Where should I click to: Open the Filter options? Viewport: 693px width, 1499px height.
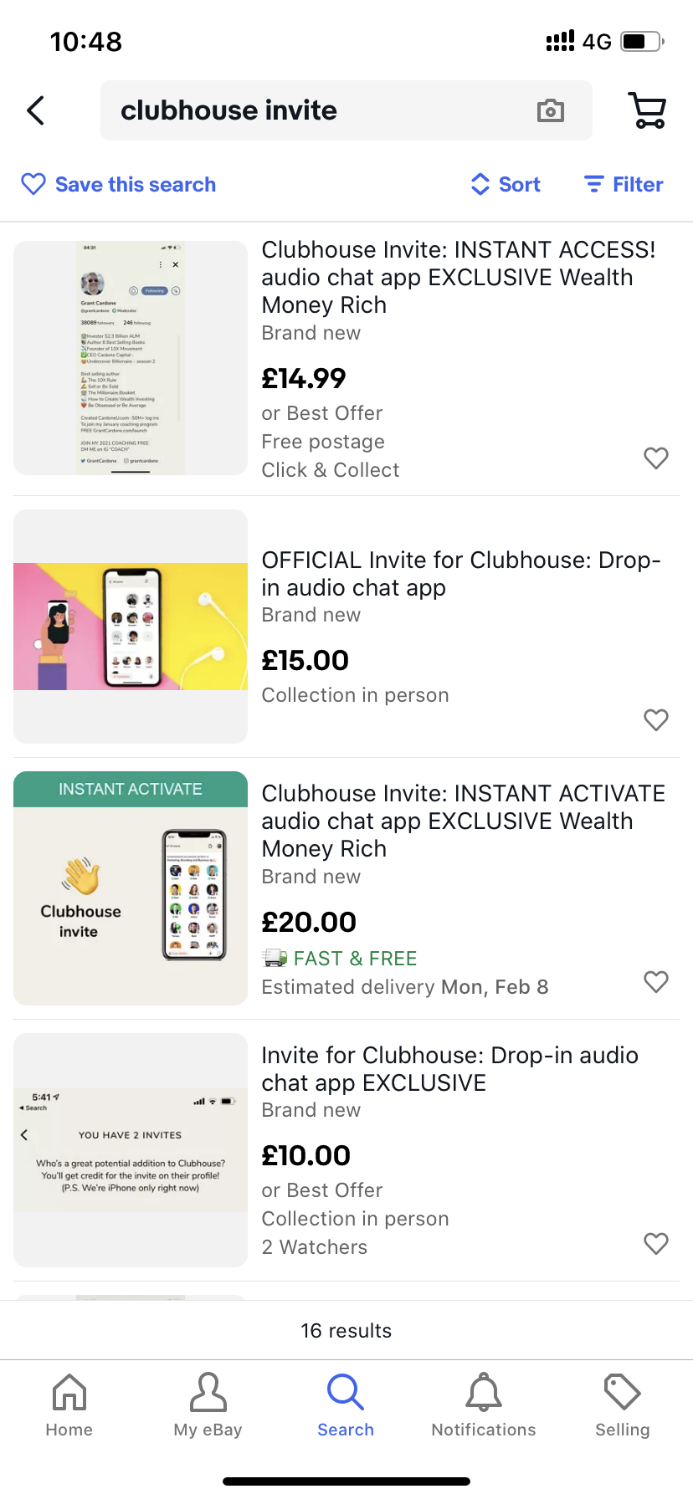623,184
